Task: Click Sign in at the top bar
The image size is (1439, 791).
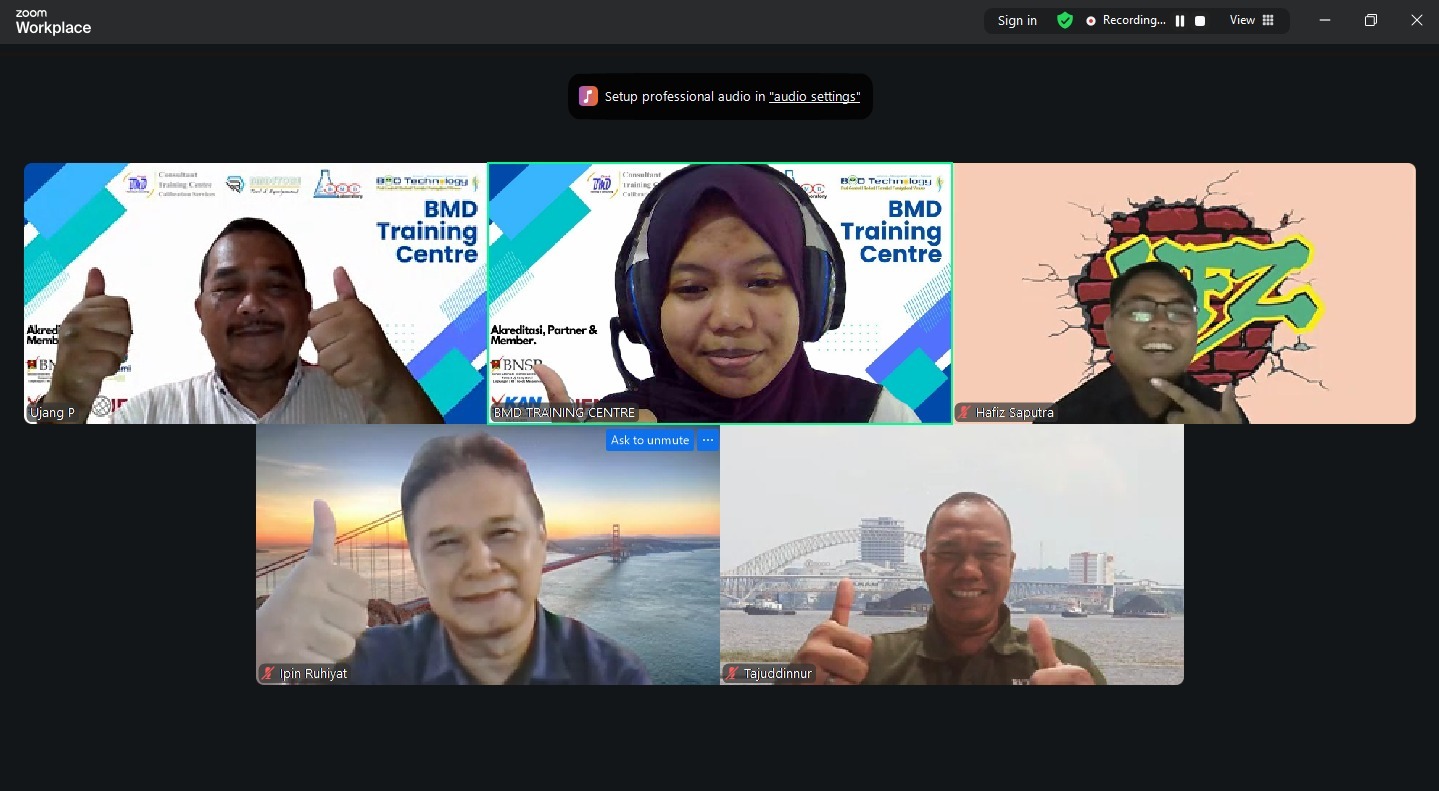Action: point(1017,21)
